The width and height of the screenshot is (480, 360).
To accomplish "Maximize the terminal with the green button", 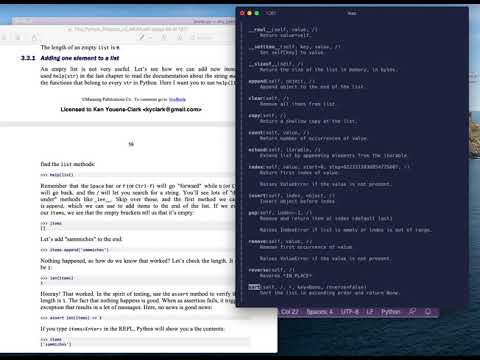I will click(257, 13).
